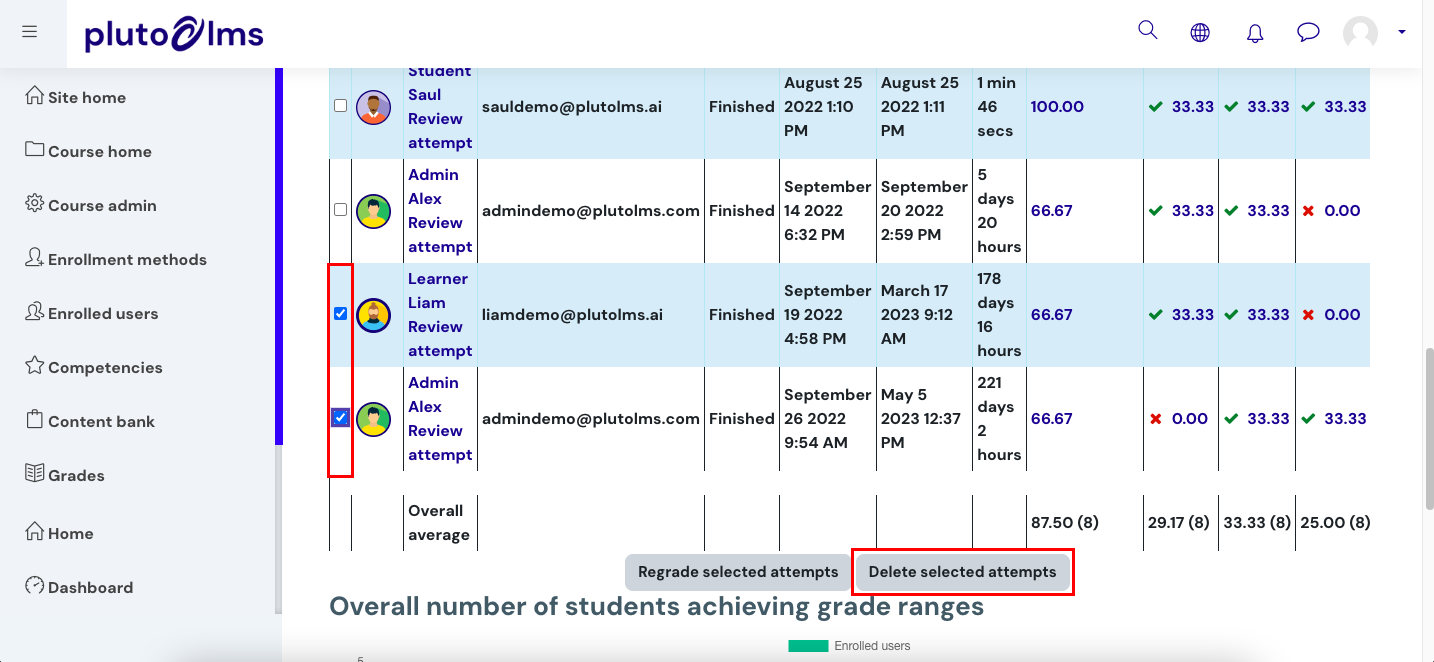This screenshot has height=662, width=1434.
Task: Open the messages chat bubble icon
Action: (1308, 33)
